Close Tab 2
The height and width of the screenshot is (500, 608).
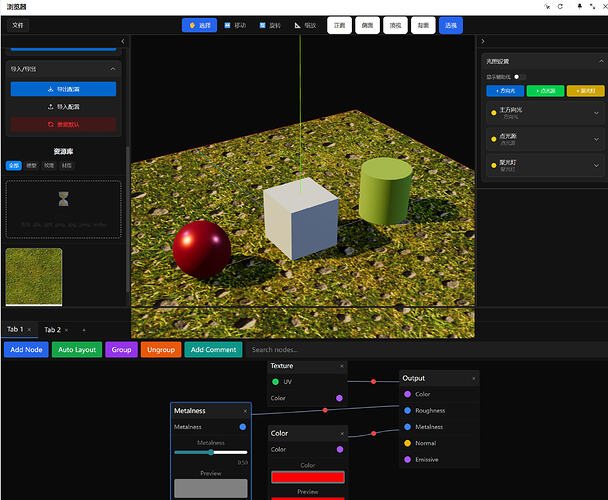click(66, 330)
